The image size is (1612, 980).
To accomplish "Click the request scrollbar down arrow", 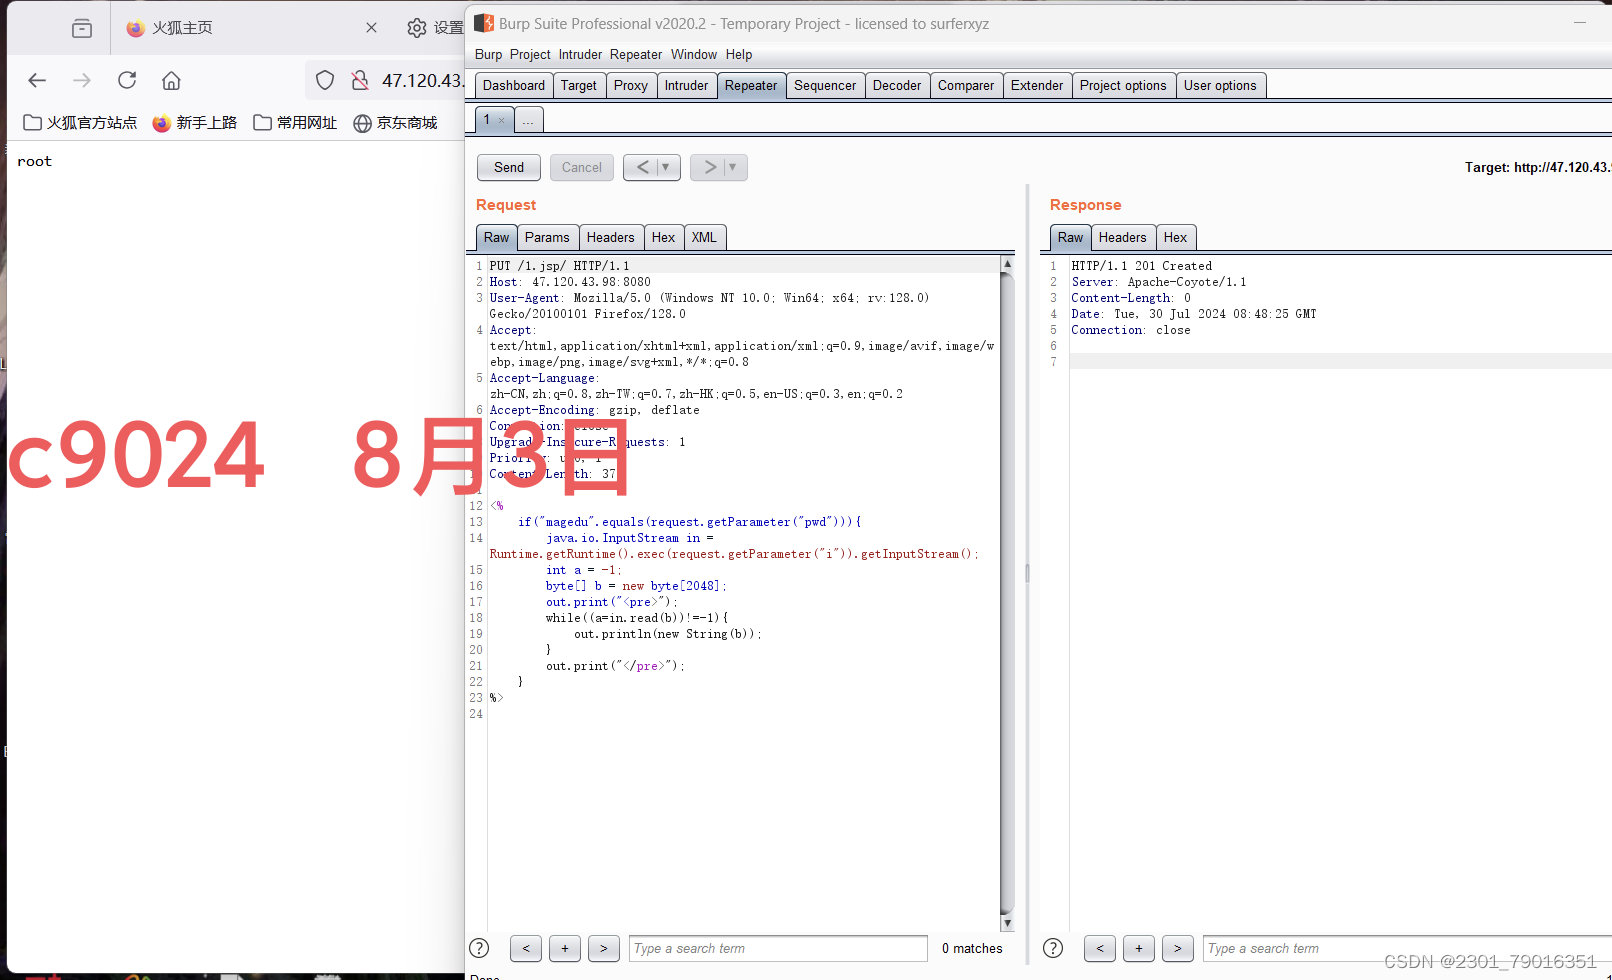I will (1007, 923).
